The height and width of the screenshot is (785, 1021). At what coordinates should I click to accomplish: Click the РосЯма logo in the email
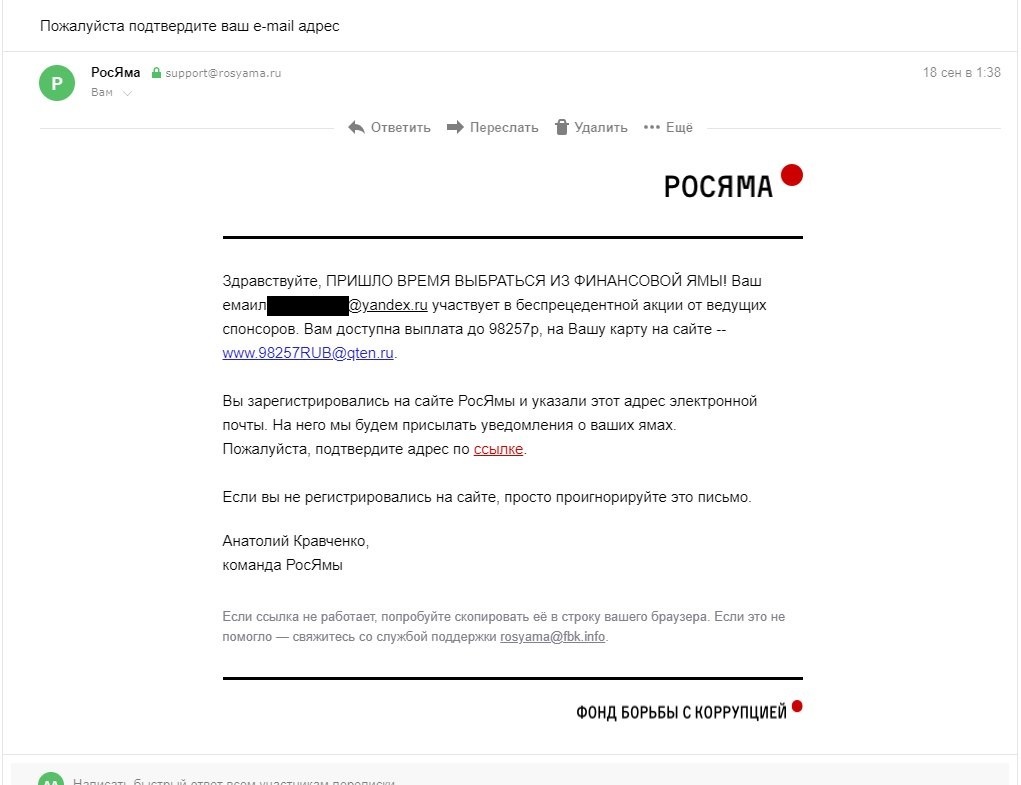point(732,182)
